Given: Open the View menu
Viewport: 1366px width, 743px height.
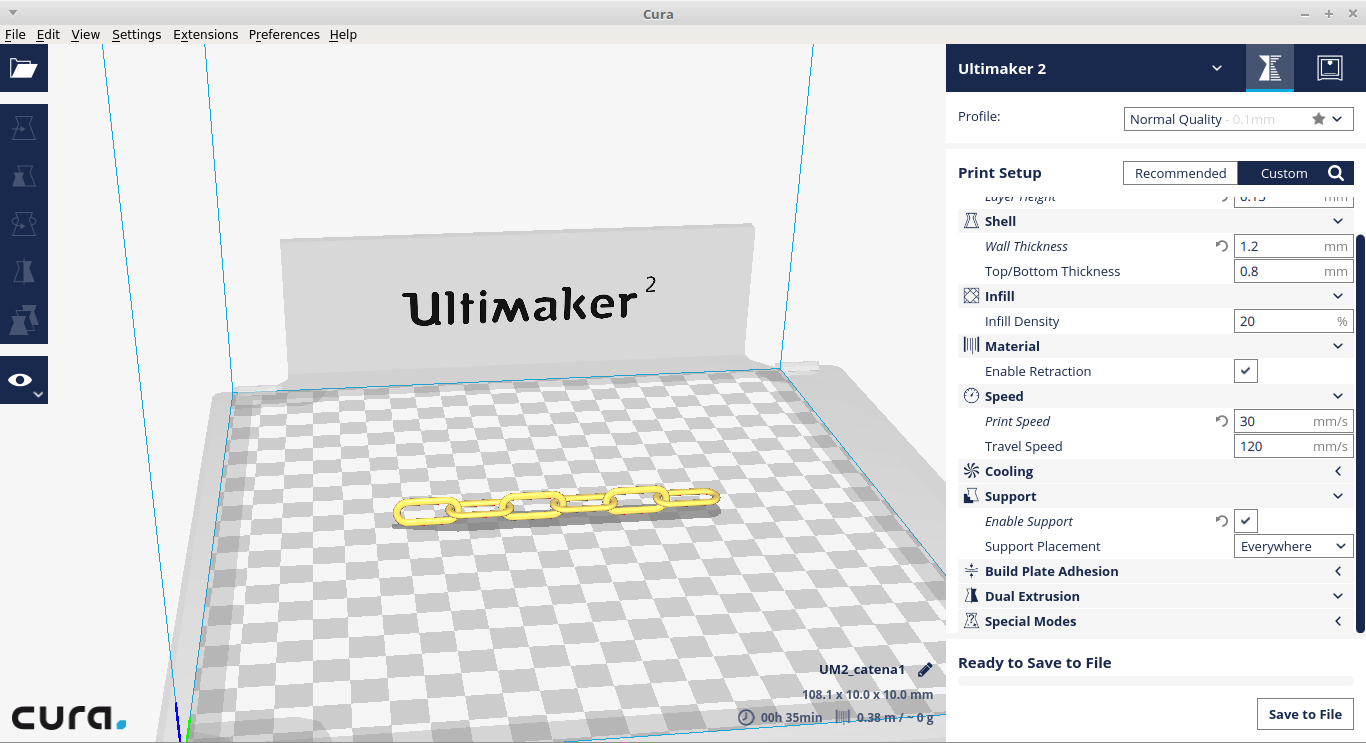Looking at the screenshot, I should (x=86, y=34).
